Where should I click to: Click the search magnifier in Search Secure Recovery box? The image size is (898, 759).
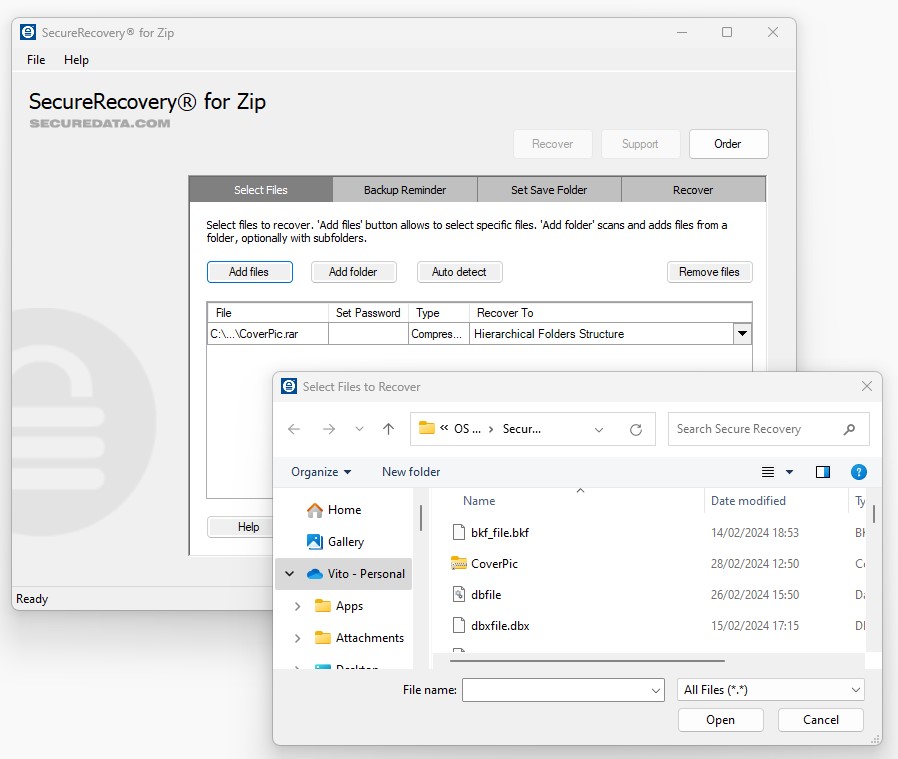pos(849,428)
